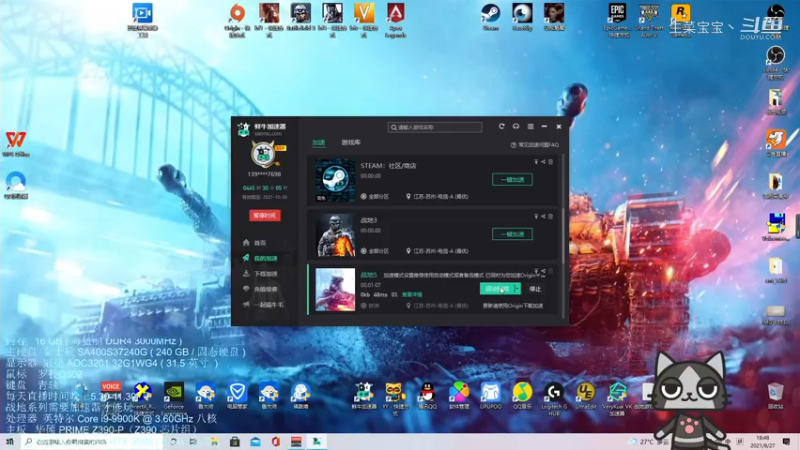Open the Windows Start menu
The width and height of the screenshot is (800, 450).
coord(10,441)
